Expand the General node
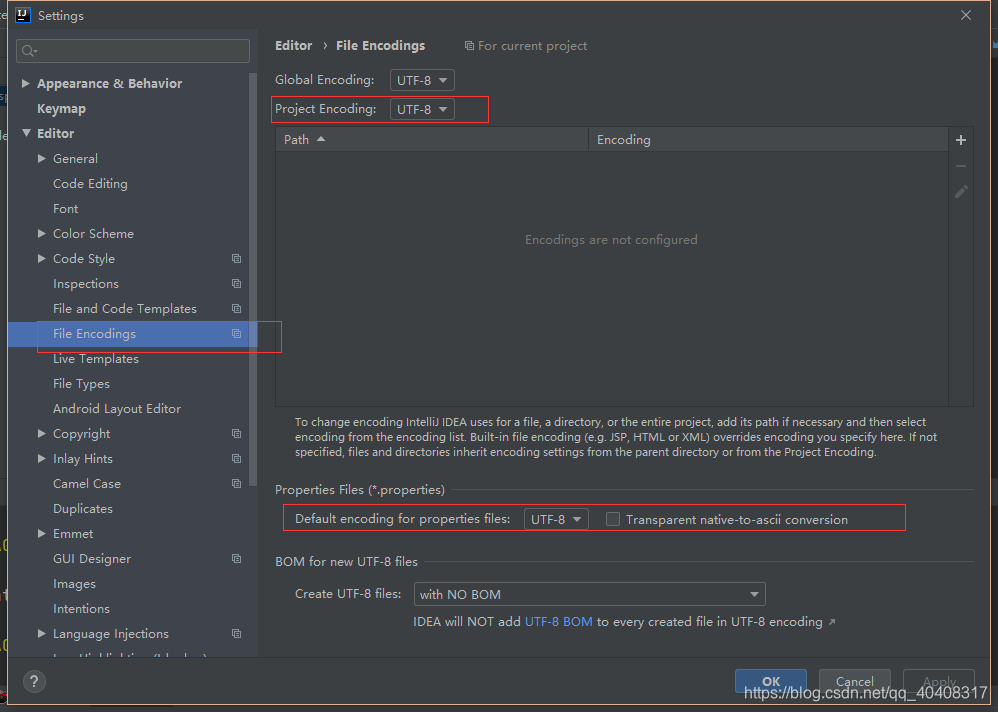Viewport: 998px width, 712px height. pos(42,158)
